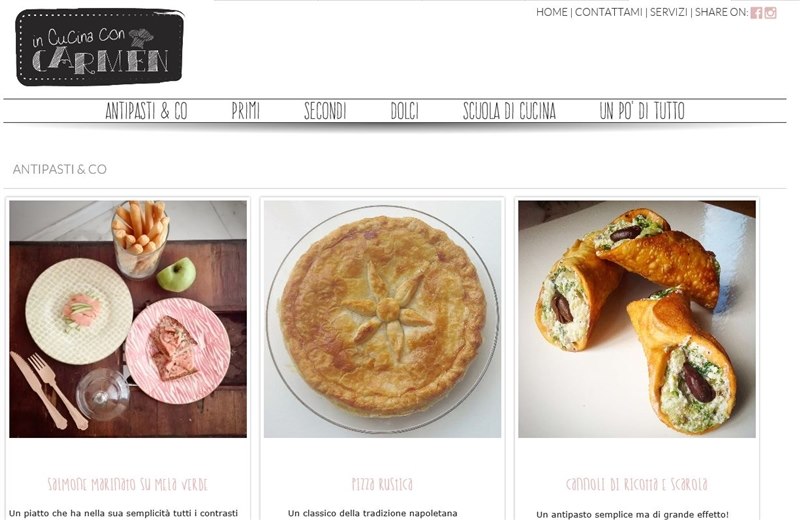800x520 pixels.
Task: Open the Cannoli di ricotta e scarola title
Action: click(x=637, y=484)
